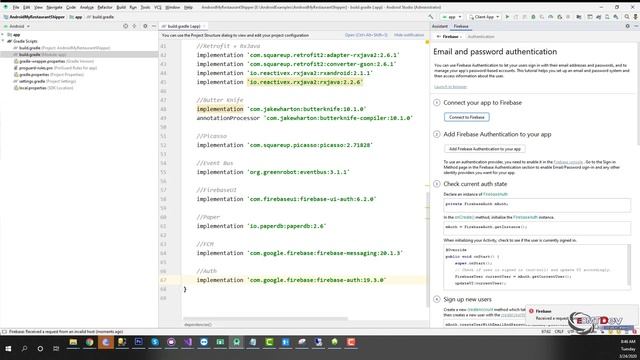The image size is (640, 360).
Task: Click the firebase-auth dependency line in the editor
Action: tap(291, 280)
